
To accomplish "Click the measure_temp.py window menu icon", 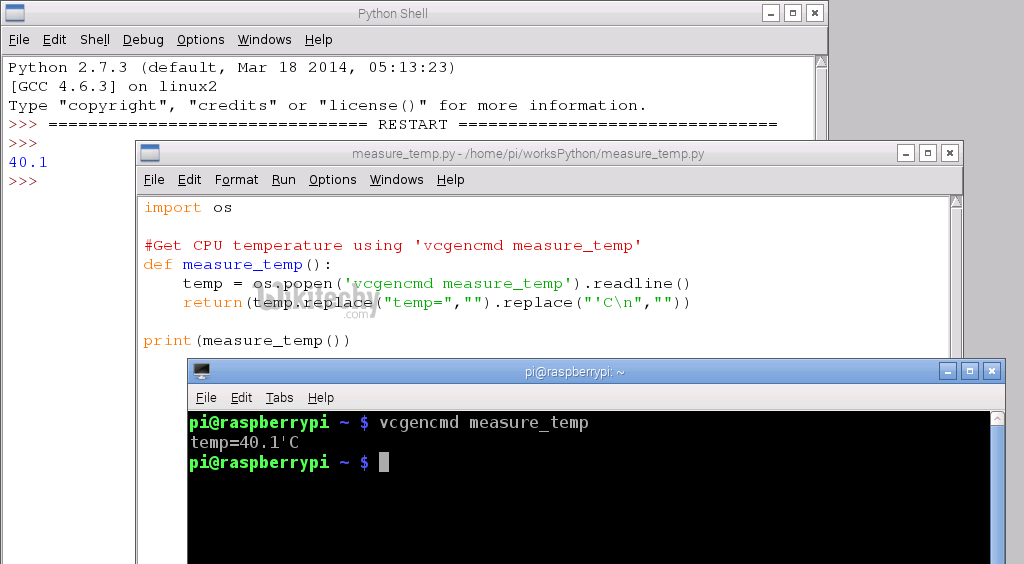I will tap(150, 153).
